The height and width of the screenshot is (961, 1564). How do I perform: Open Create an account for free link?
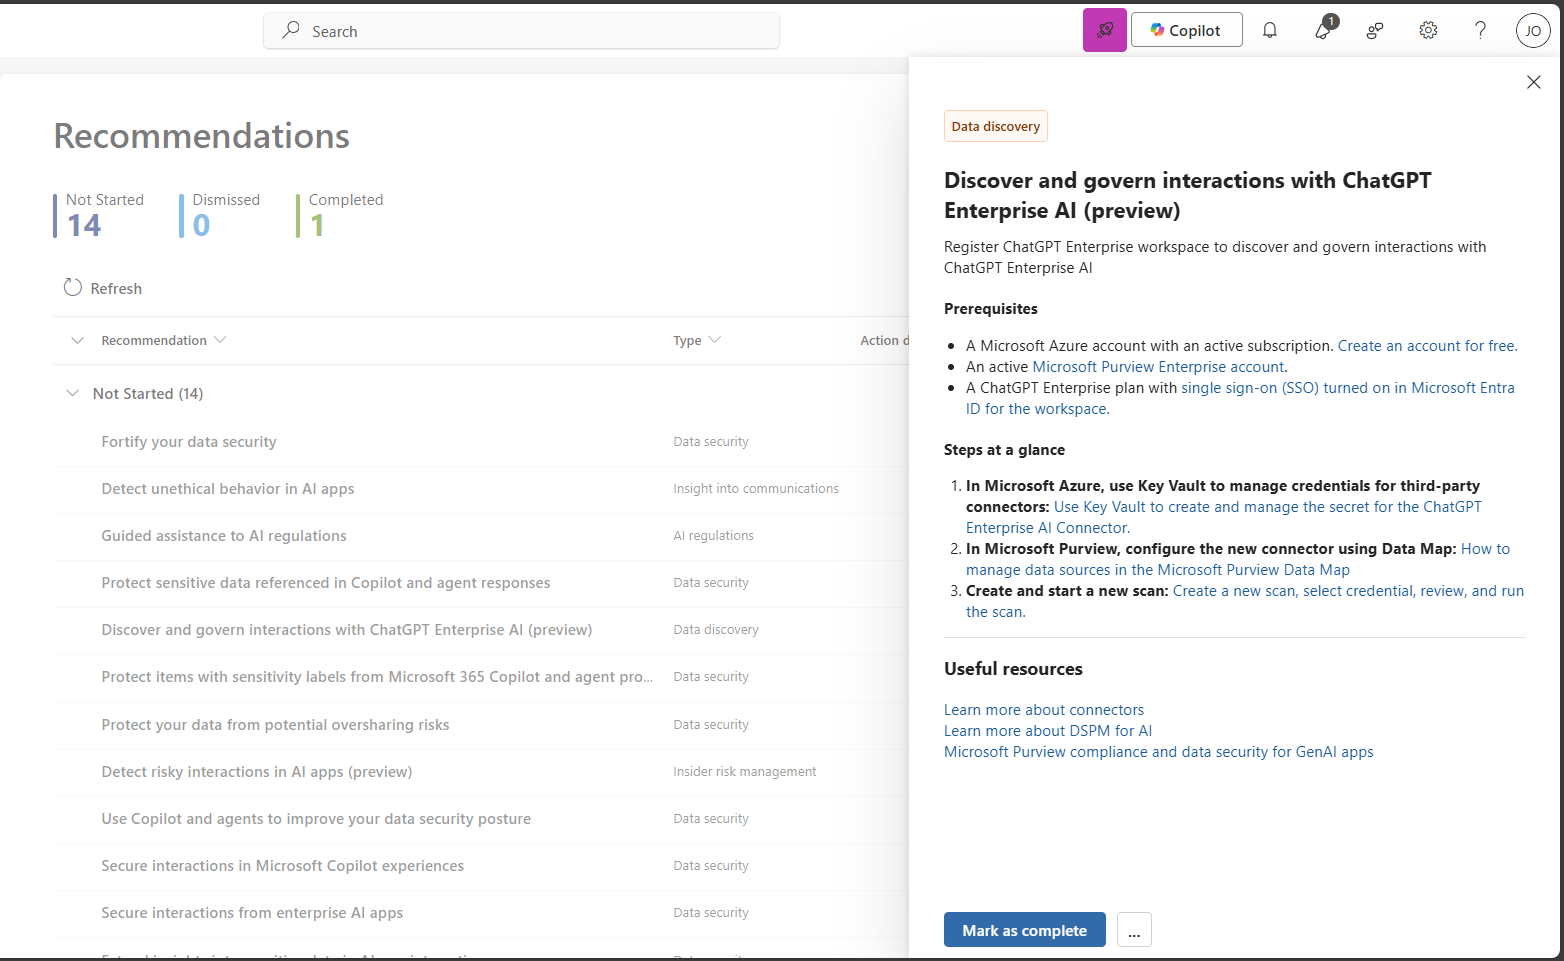point(1427,345)
